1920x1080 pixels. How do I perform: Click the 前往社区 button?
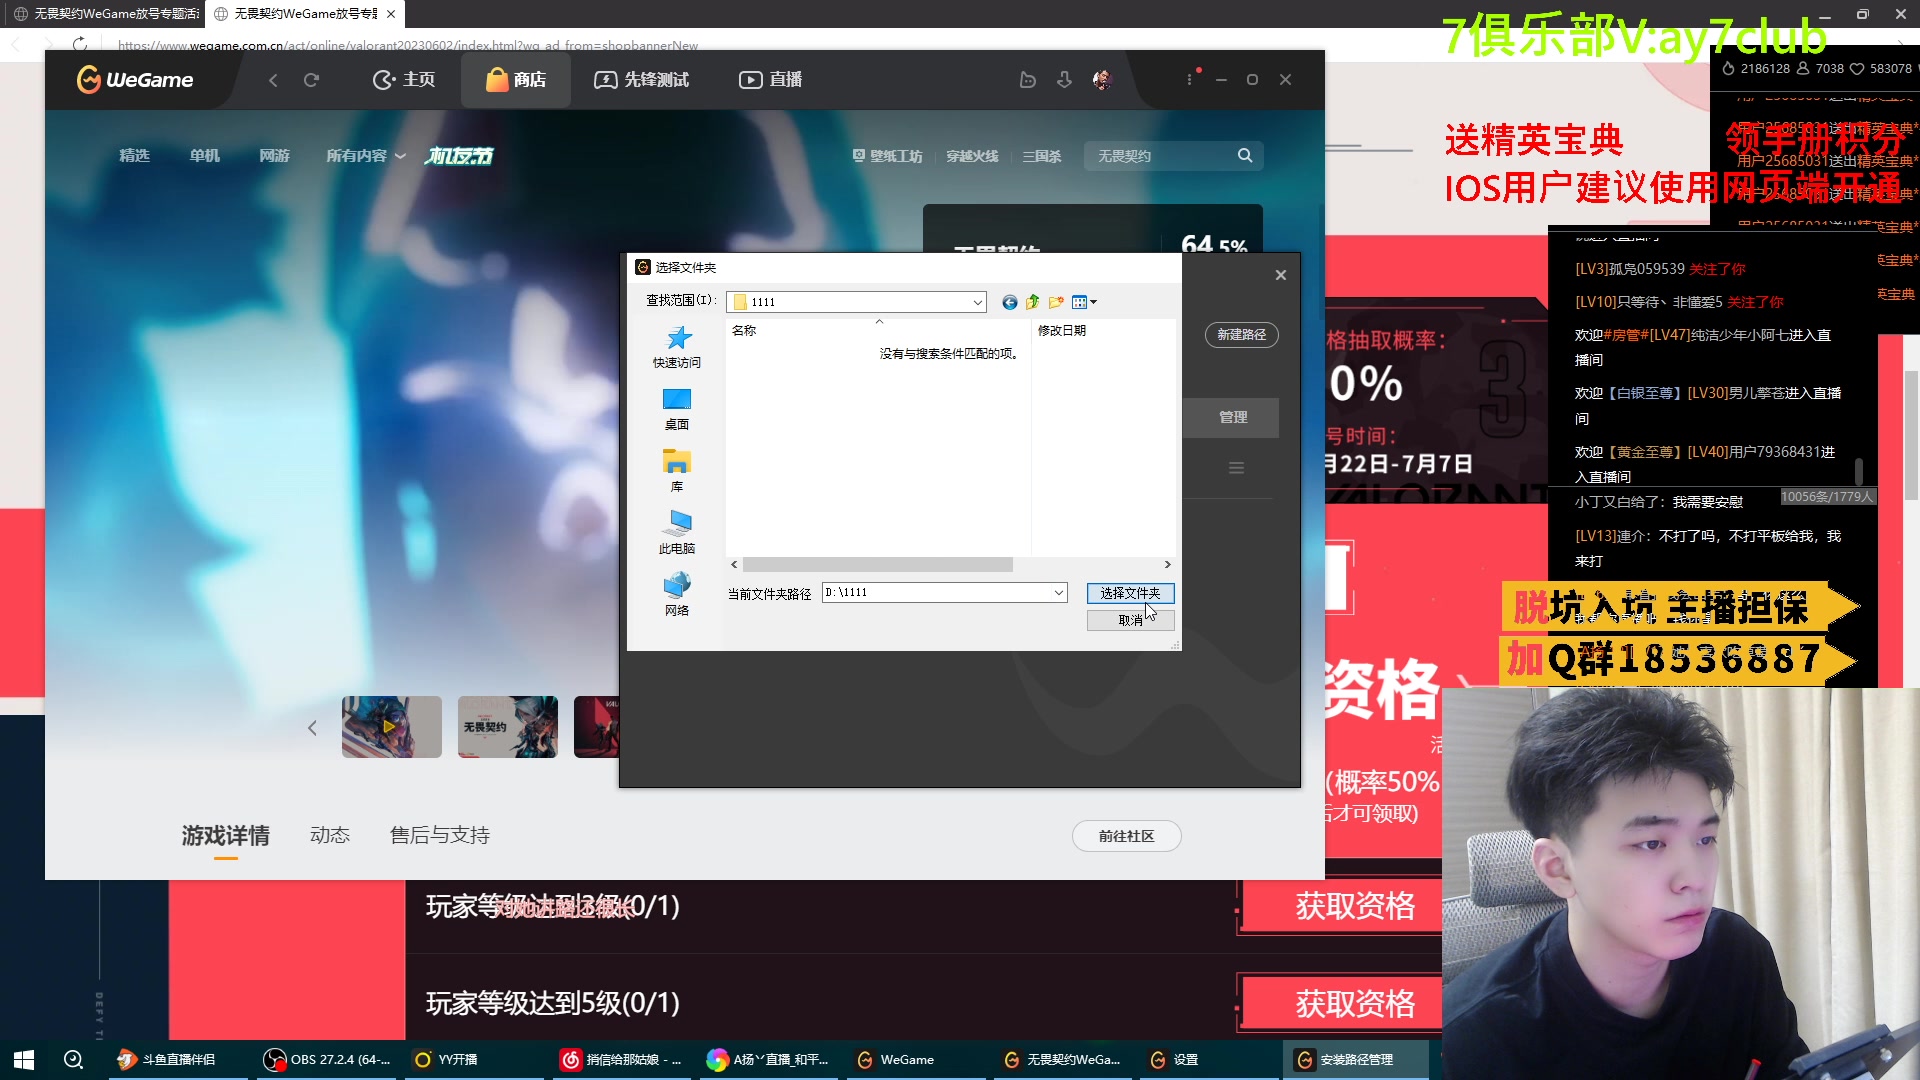(x=1126, y=835)
